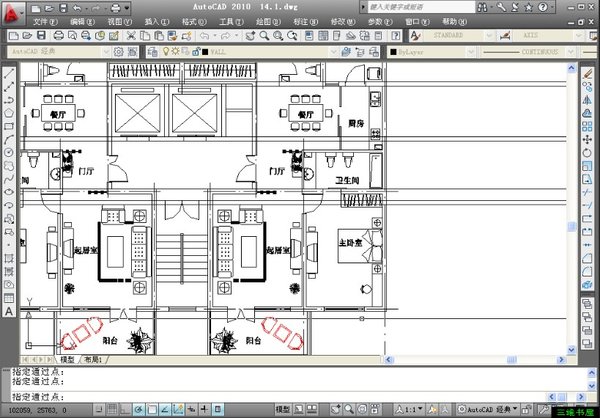The height and width of the screenshot is (418, 600).
Task: Select the multiline Text tool
Action: 9,310
